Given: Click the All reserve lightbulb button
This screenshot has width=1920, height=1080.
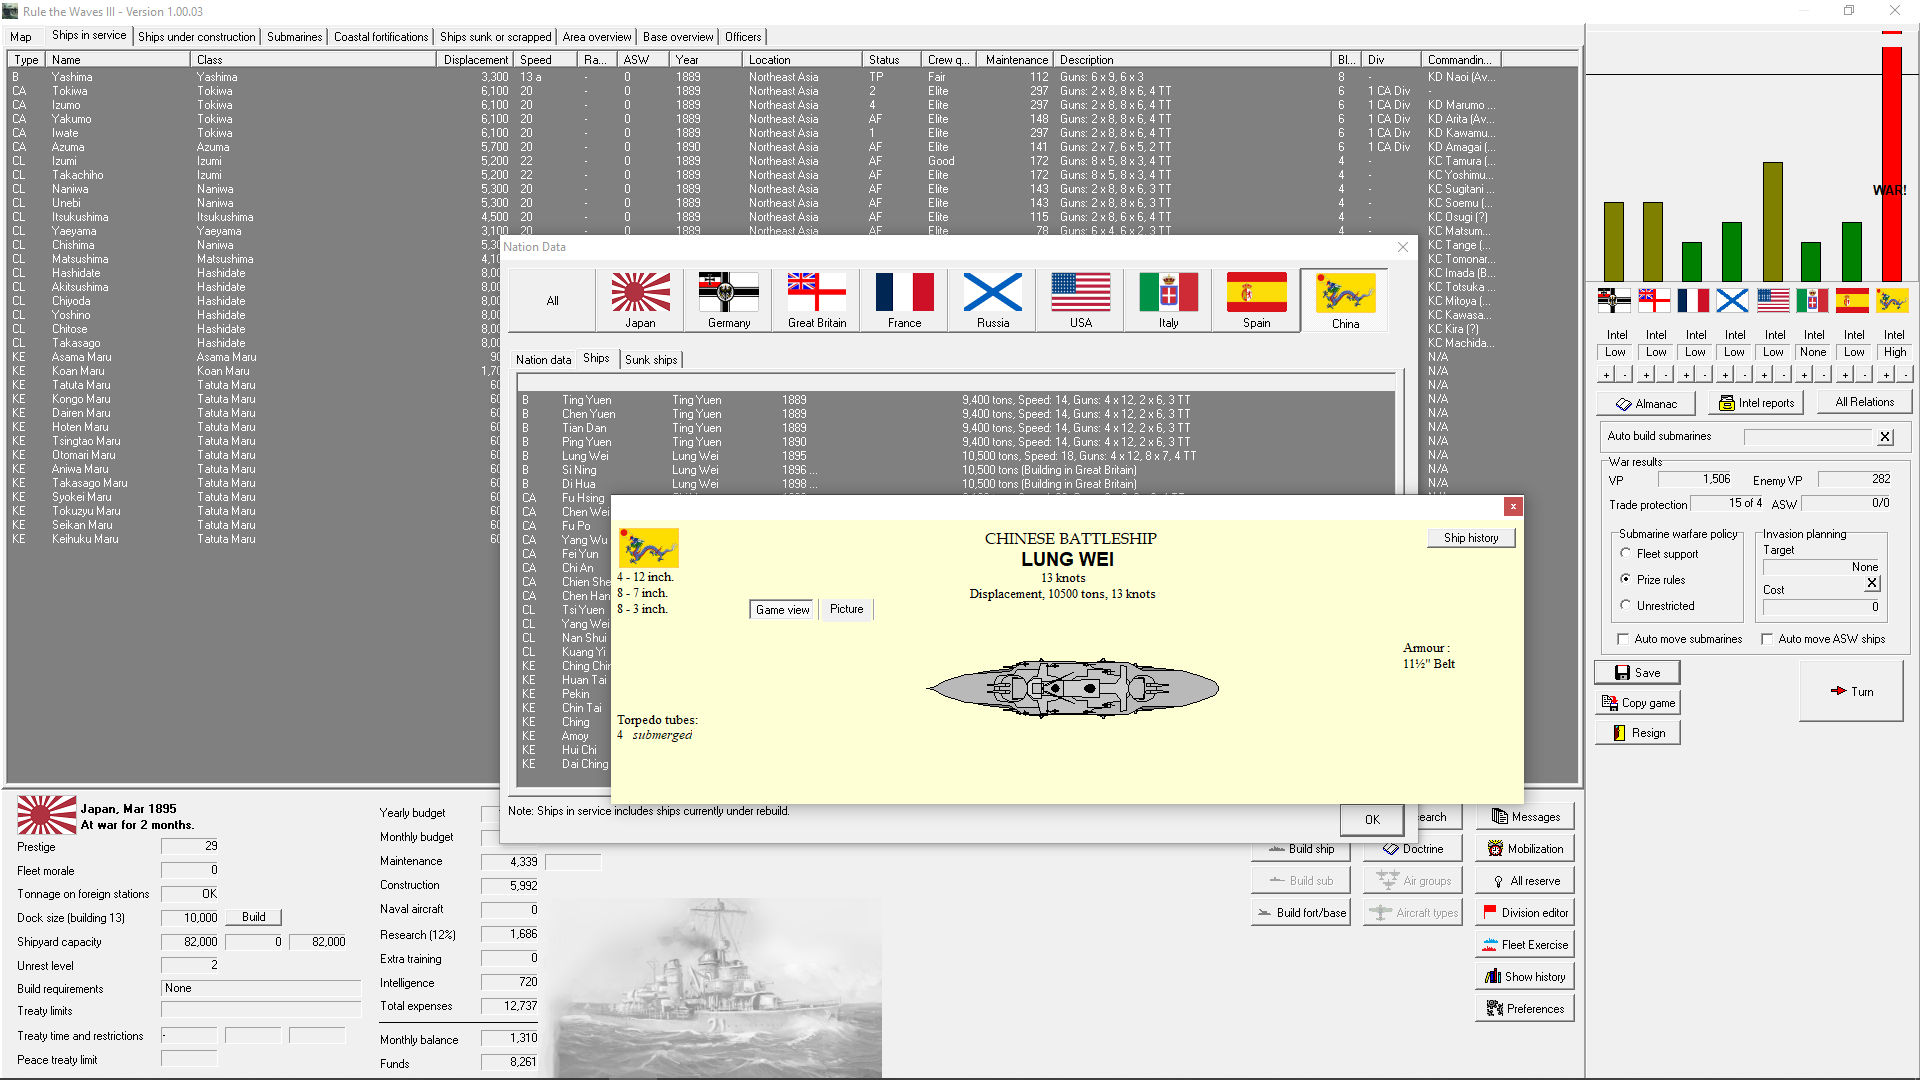Looking at the screenshot, I should [1525, 881].
